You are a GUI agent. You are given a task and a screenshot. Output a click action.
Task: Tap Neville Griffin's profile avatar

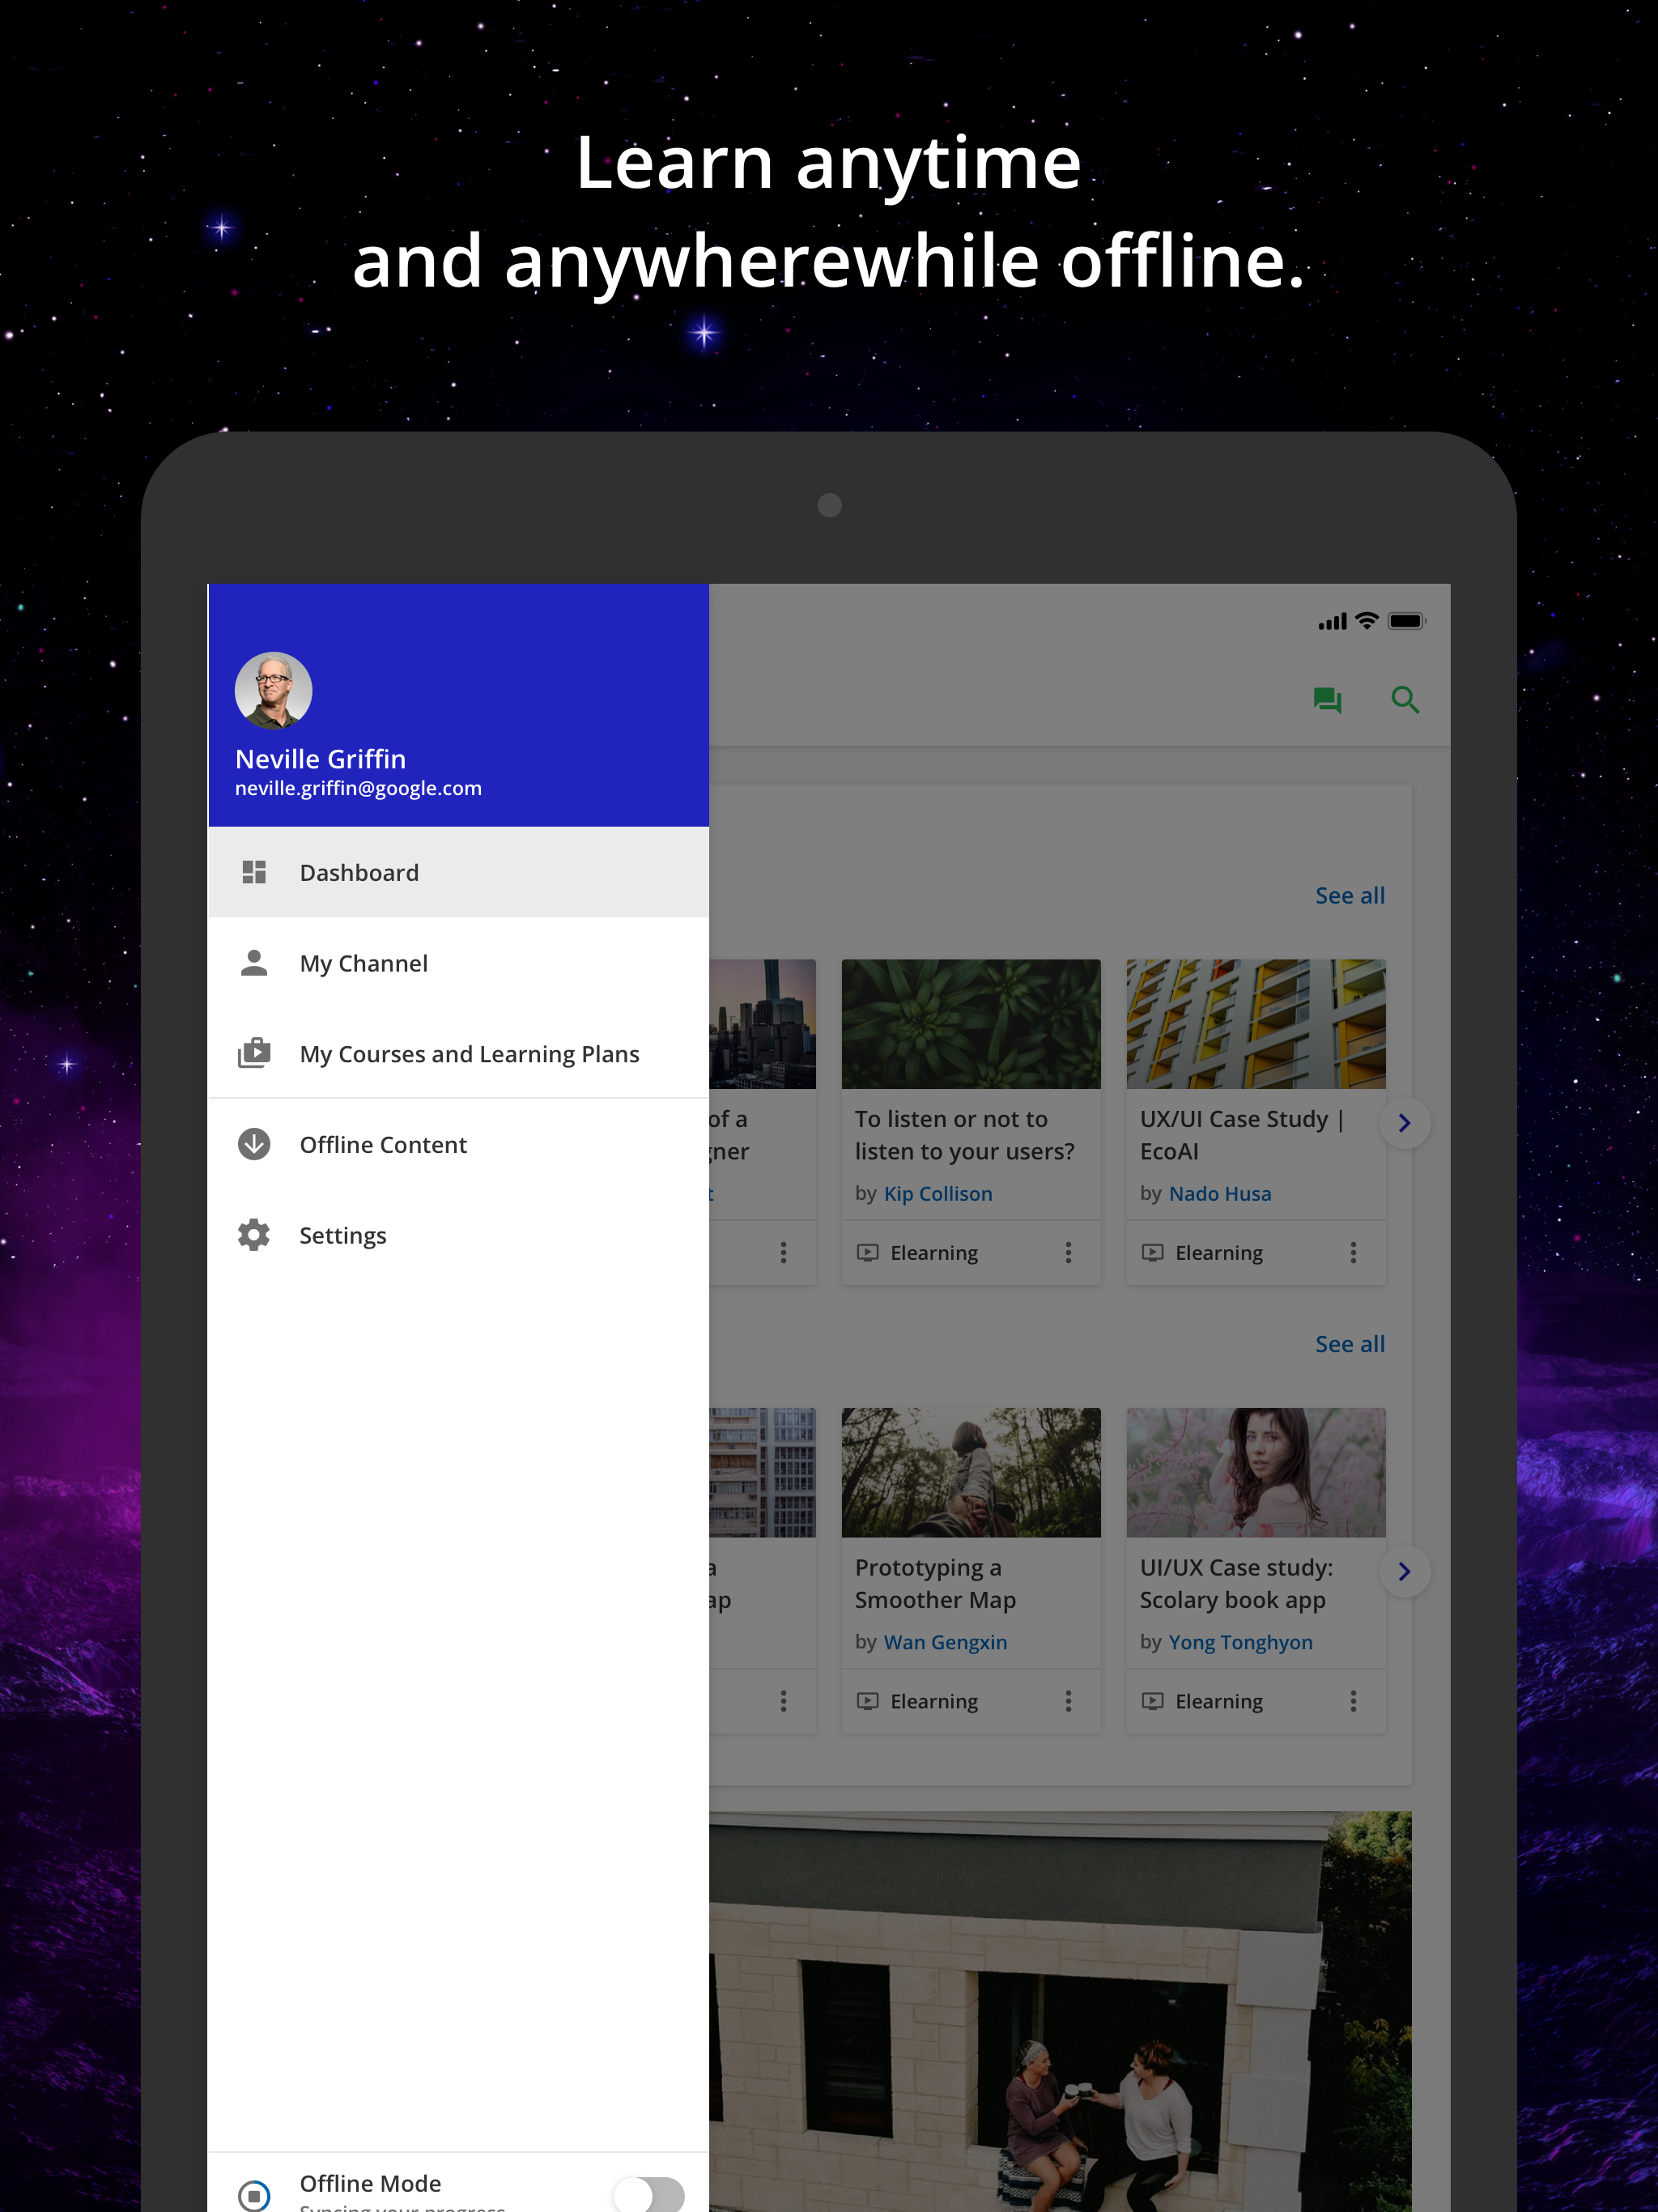coord(273,690)
